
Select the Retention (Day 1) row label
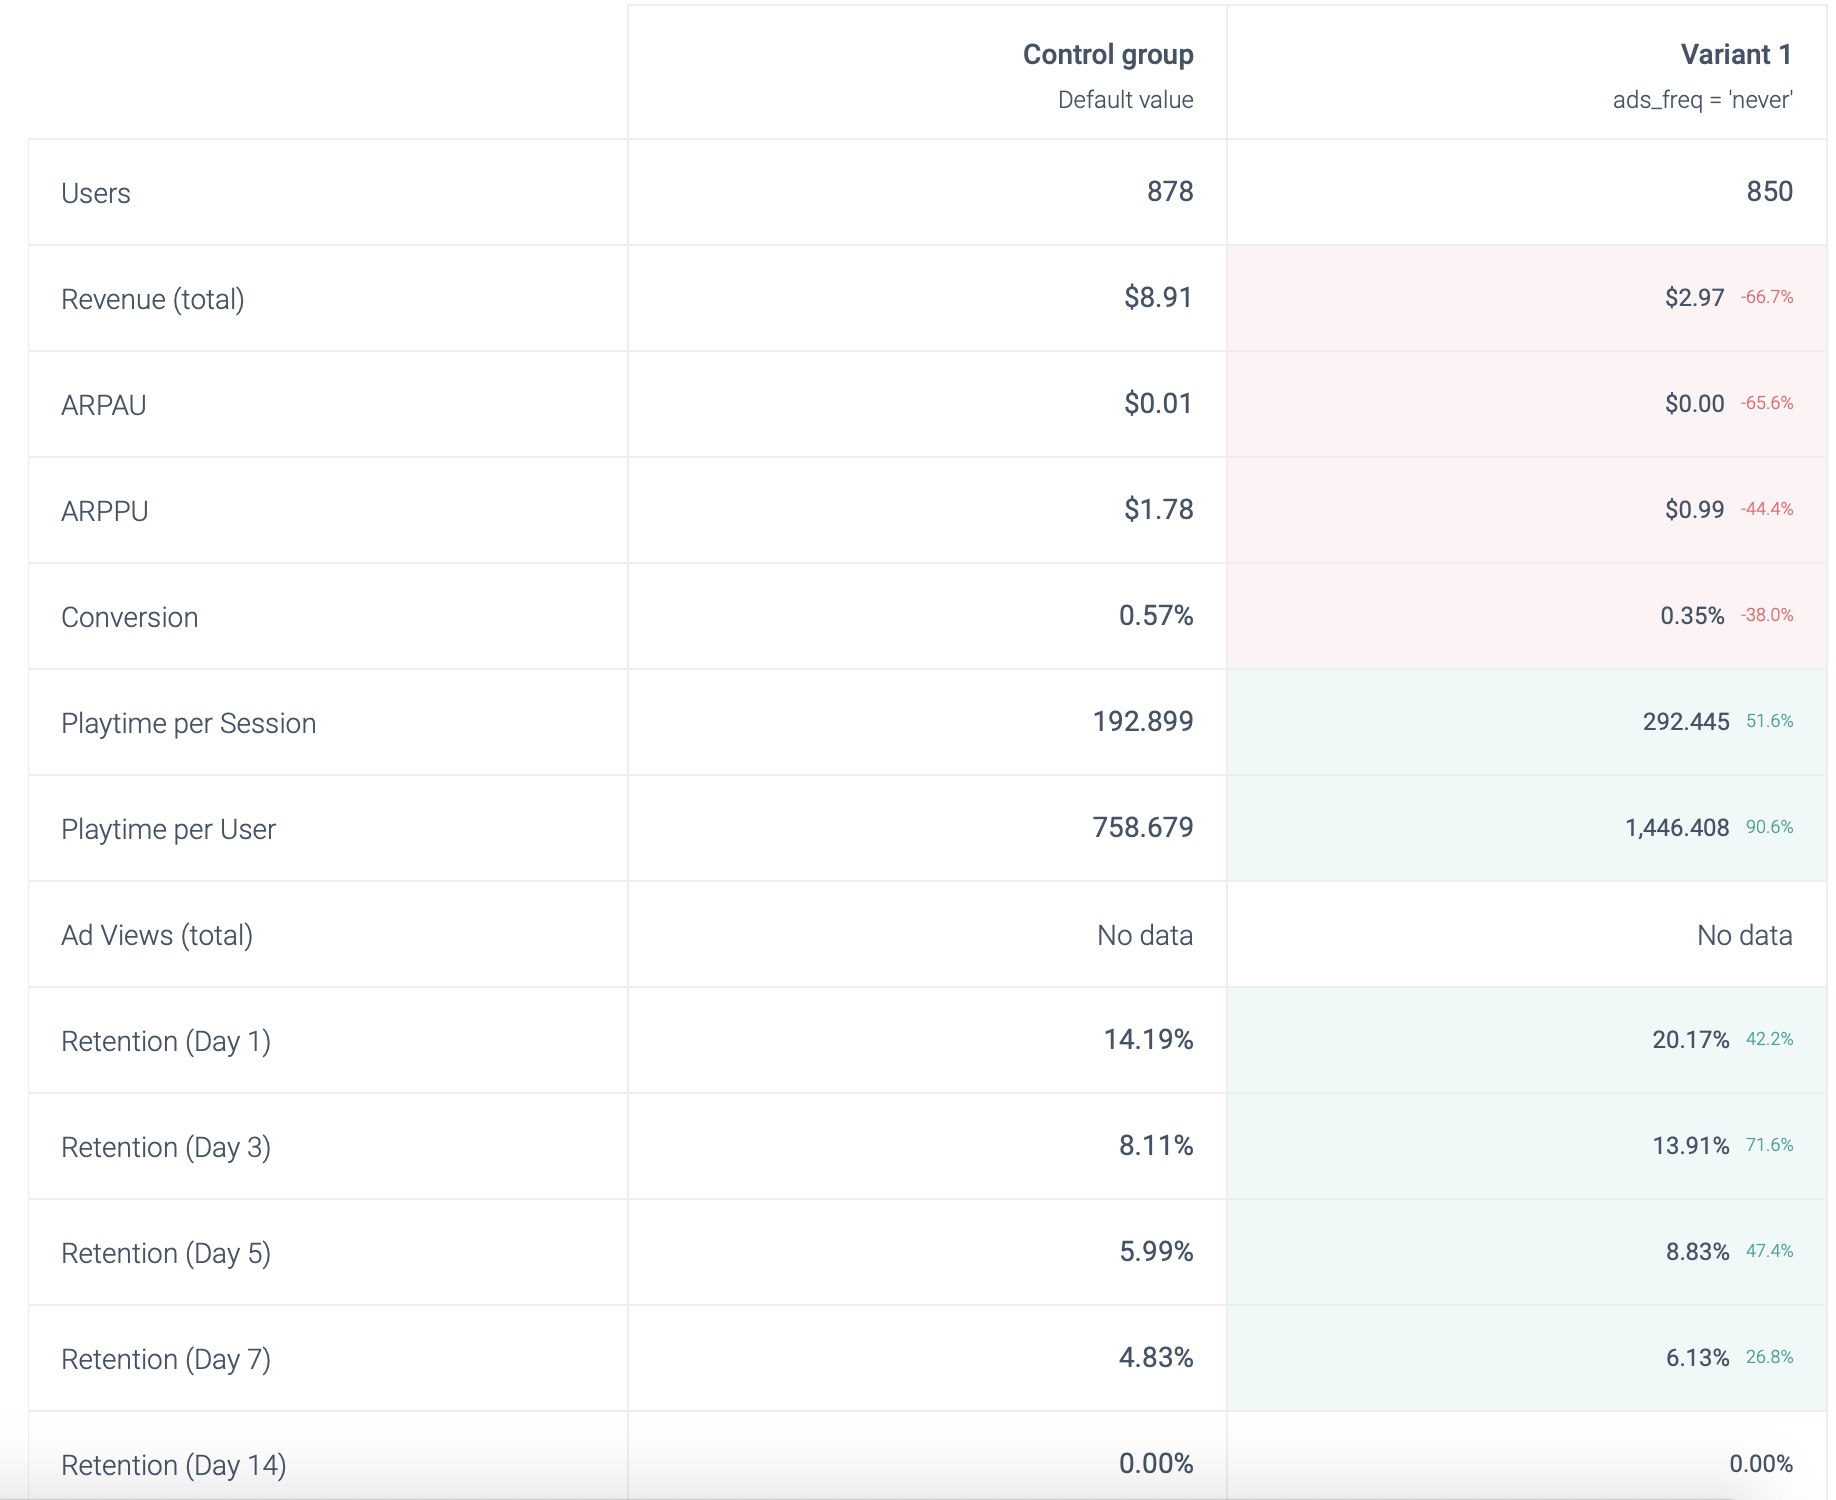166,1041
